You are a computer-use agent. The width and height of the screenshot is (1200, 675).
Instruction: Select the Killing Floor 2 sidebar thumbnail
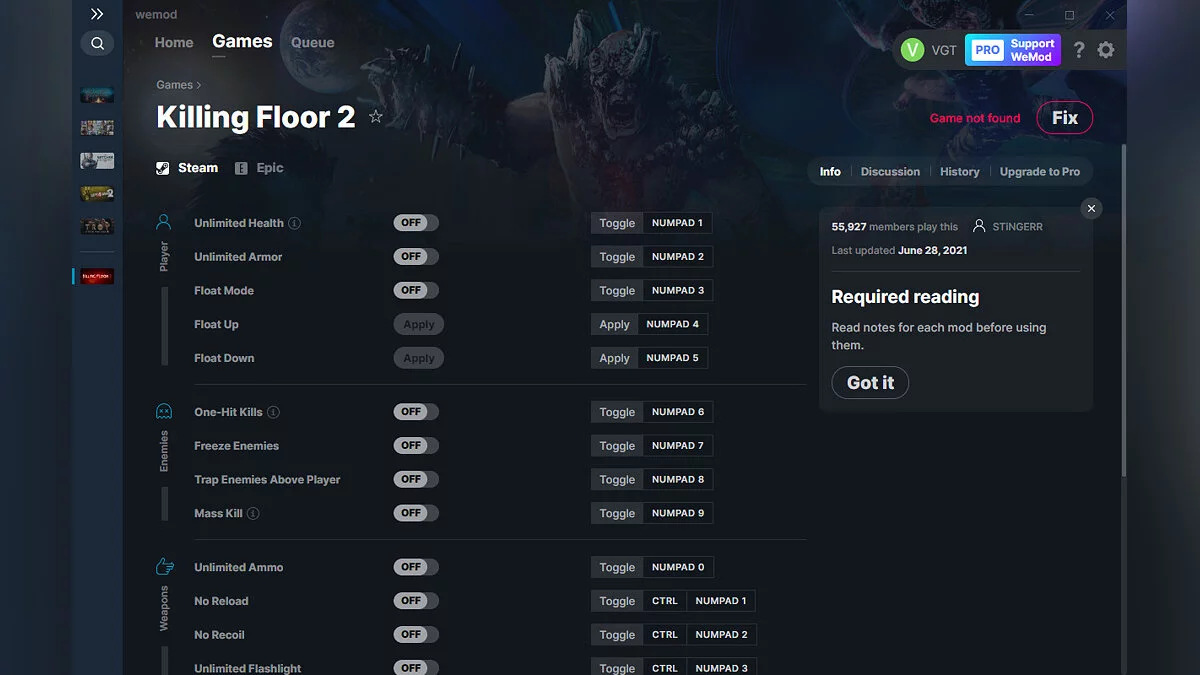[97, 276]
